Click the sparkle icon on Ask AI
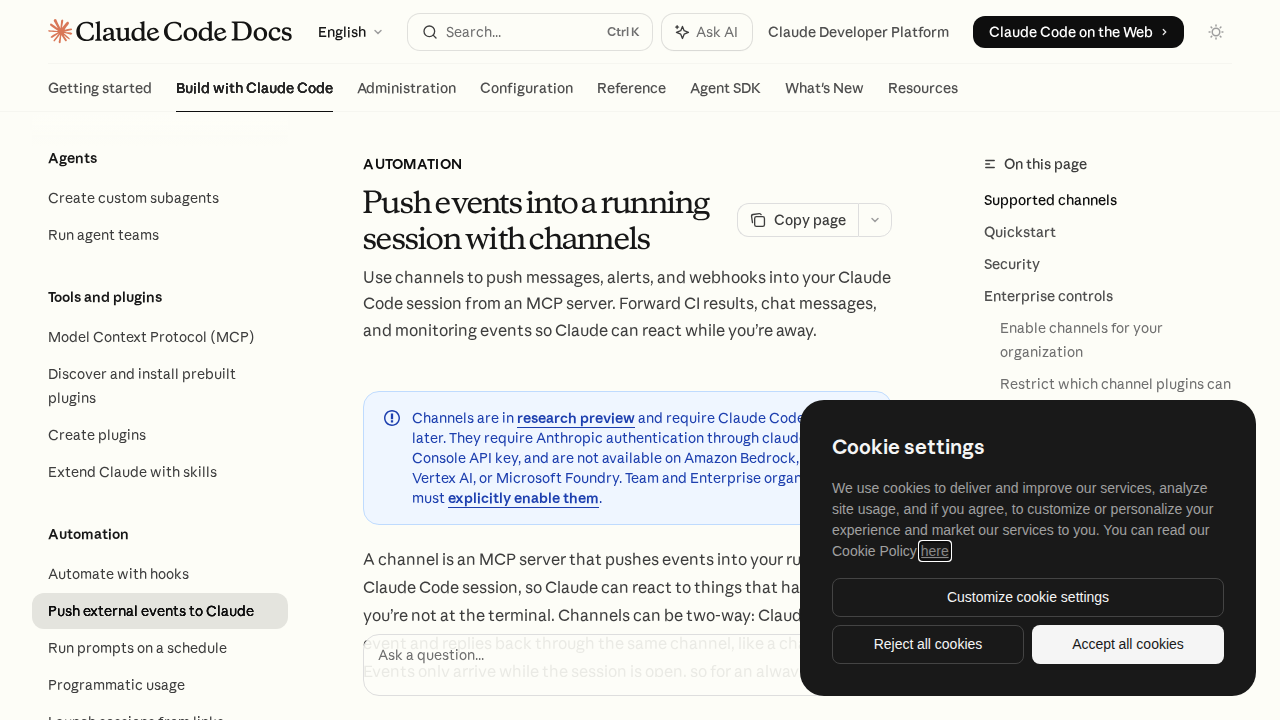The image size is (1280, 720). (682, 32)
